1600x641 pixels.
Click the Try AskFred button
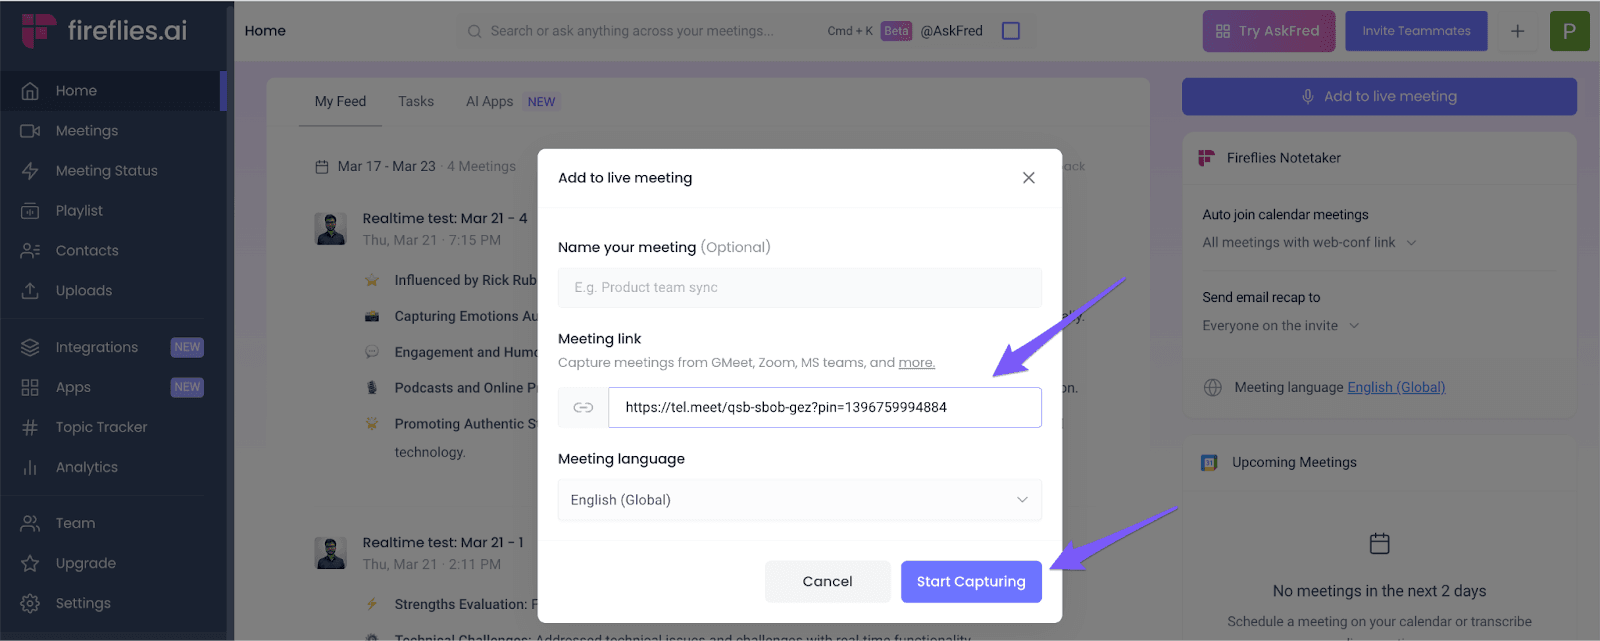pyautogui.click(x=1269, y=31)
